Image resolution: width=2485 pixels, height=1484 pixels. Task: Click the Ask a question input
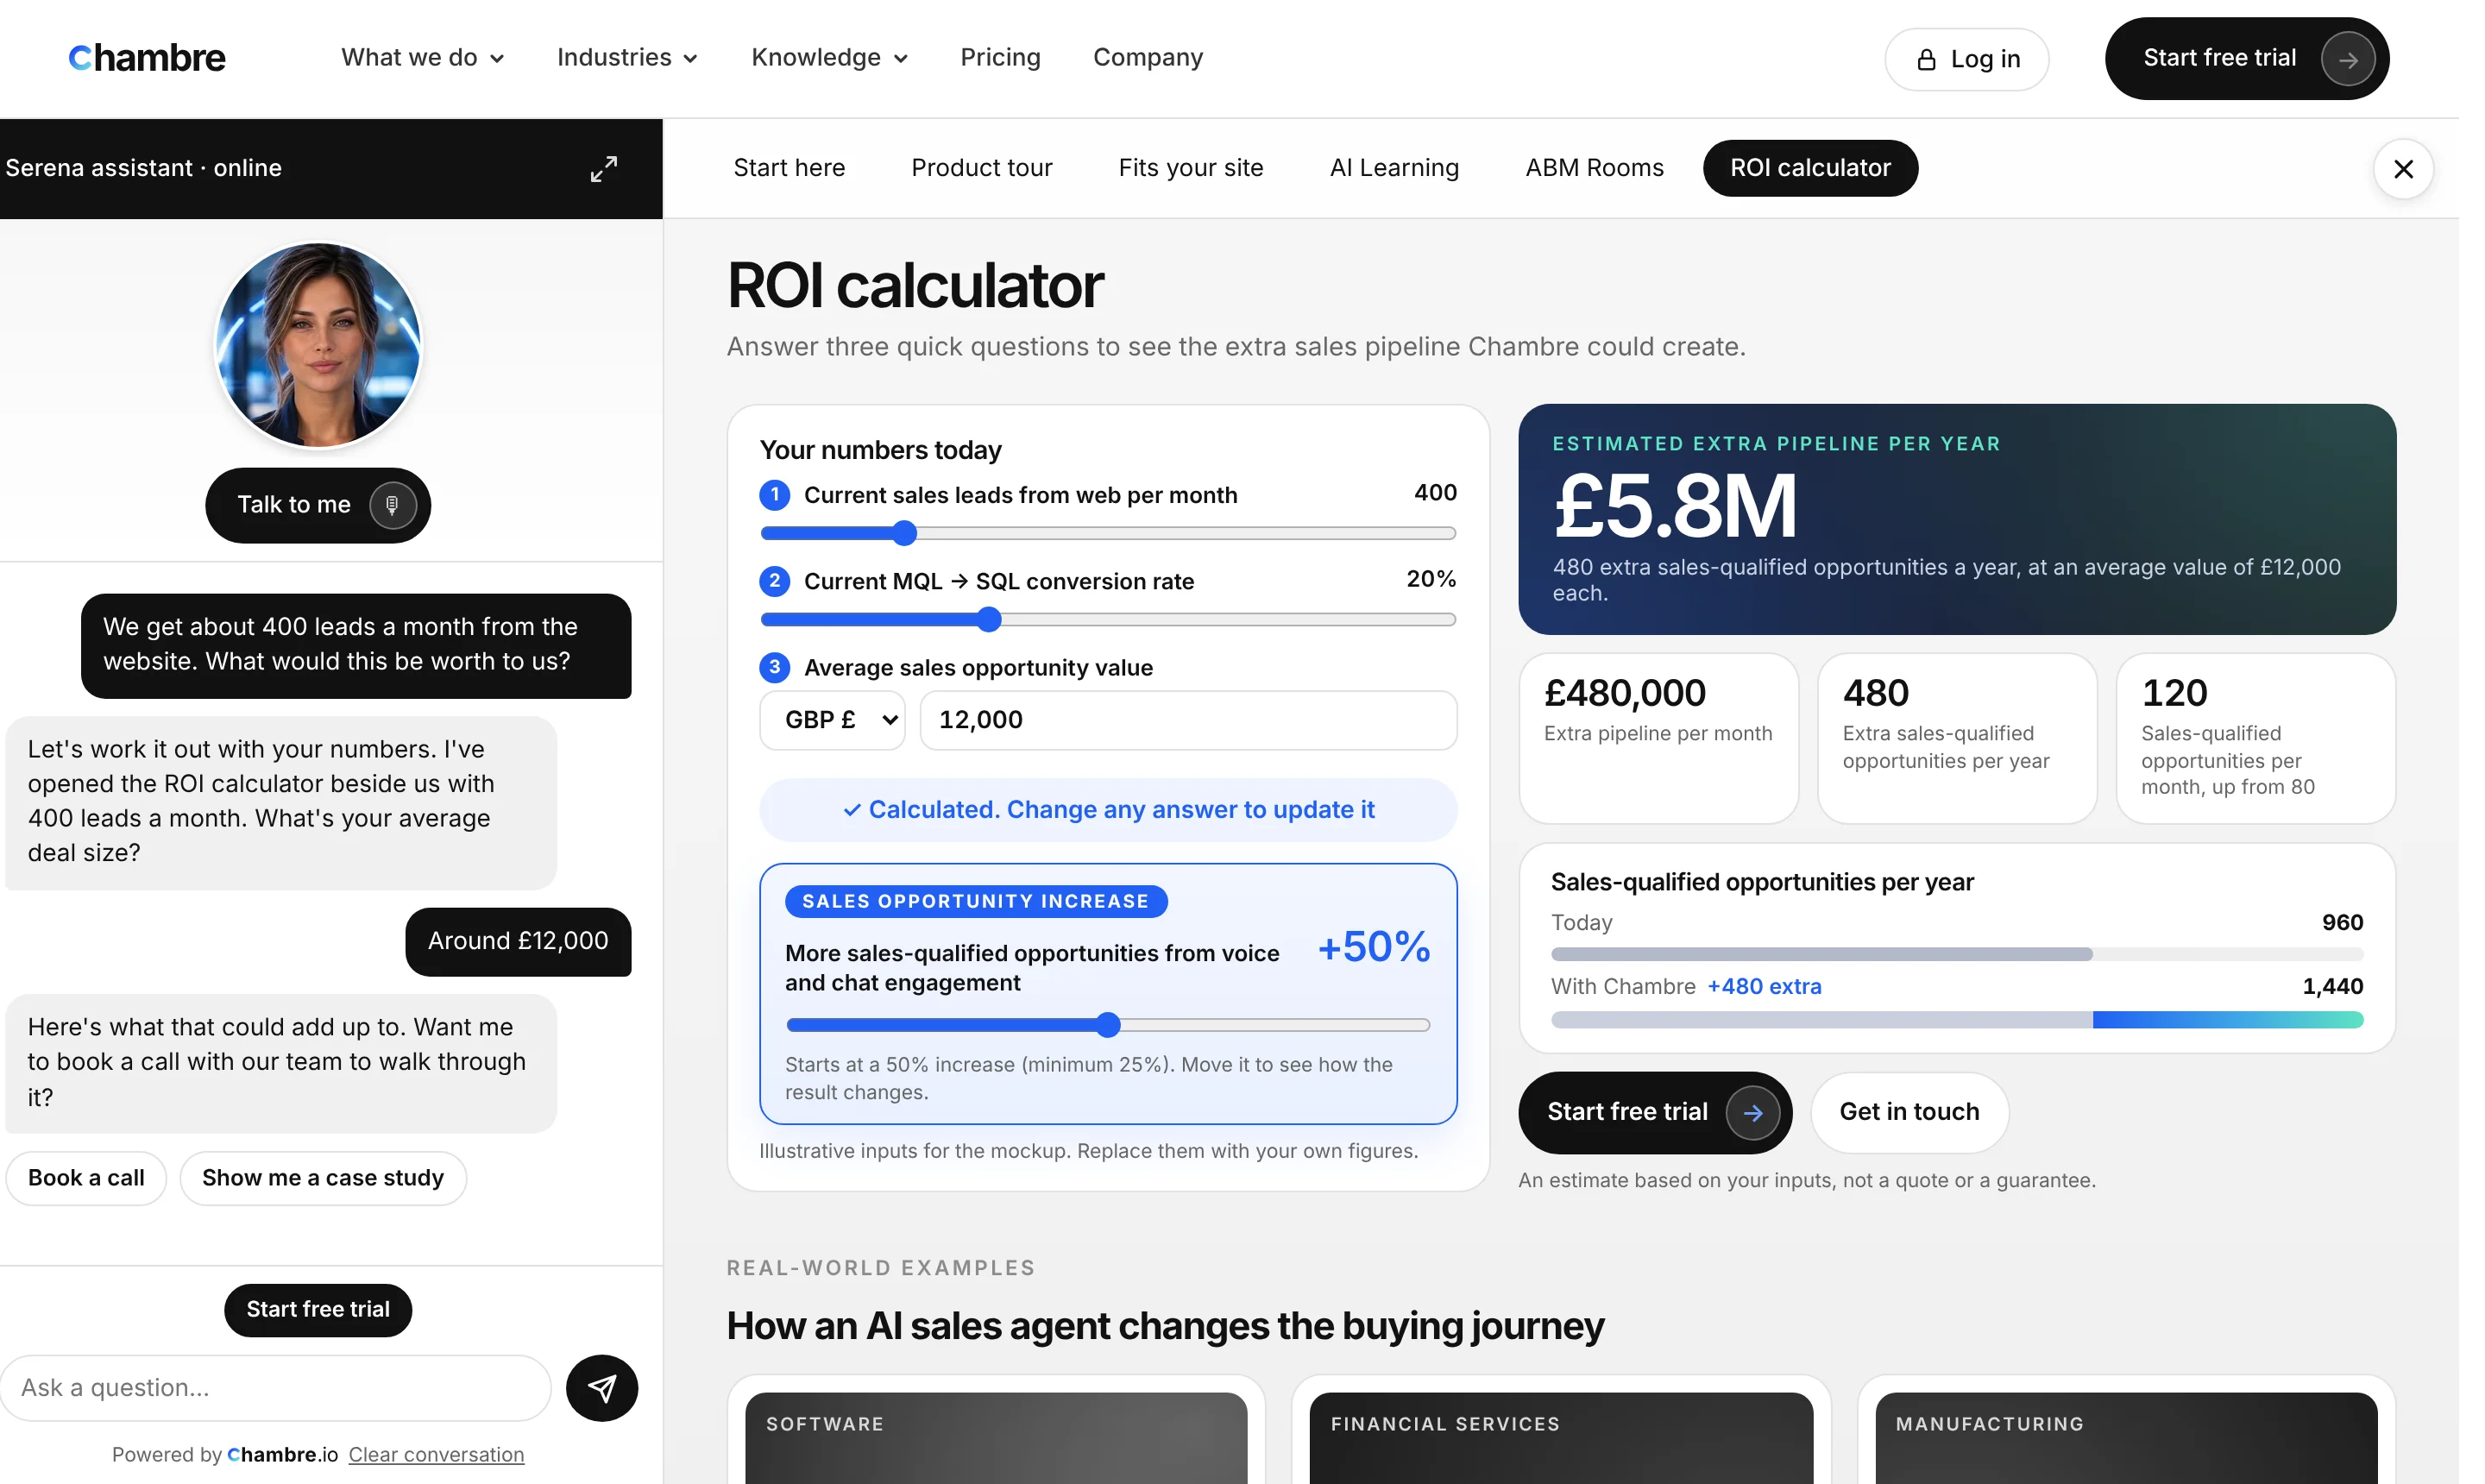276,1387
